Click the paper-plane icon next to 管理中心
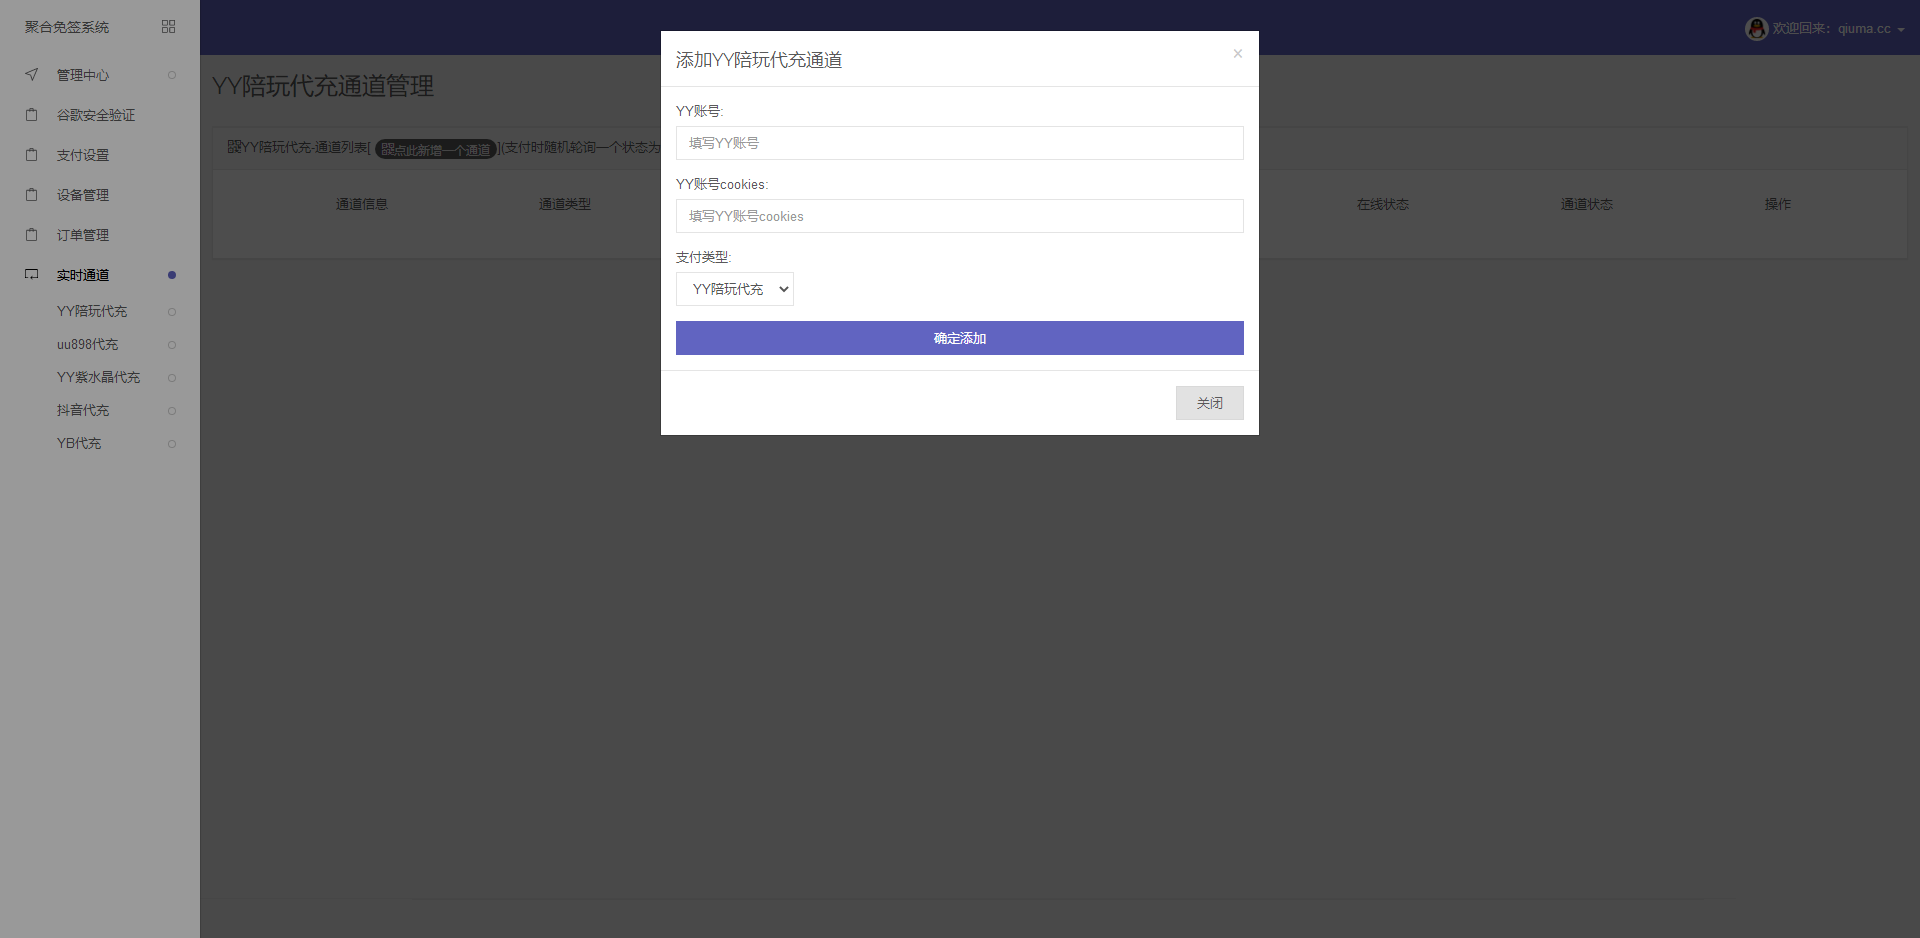Screen dimensions: 1920x938 tap(32, 75)
